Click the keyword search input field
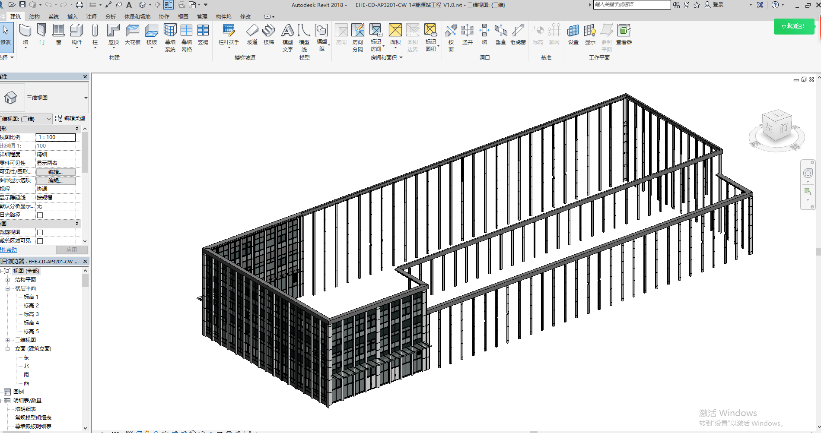Image resolution: width=821 pixels, height=433 pixels. click(x=632, y=5)
